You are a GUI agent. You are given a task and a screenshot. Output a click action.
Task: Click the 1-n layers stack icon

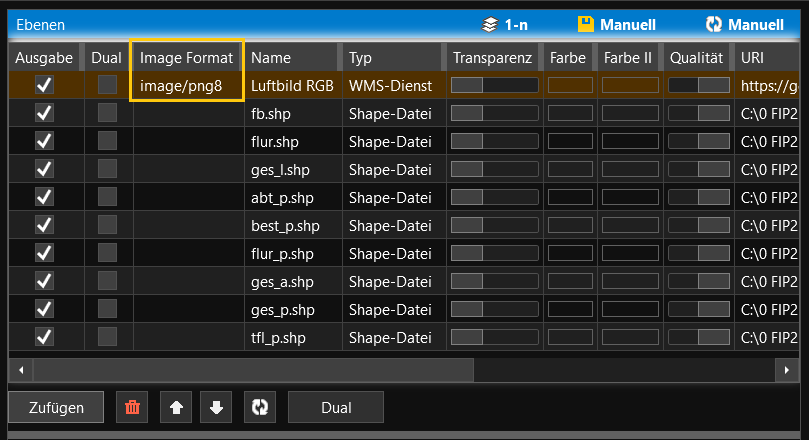tap(489, 24)
